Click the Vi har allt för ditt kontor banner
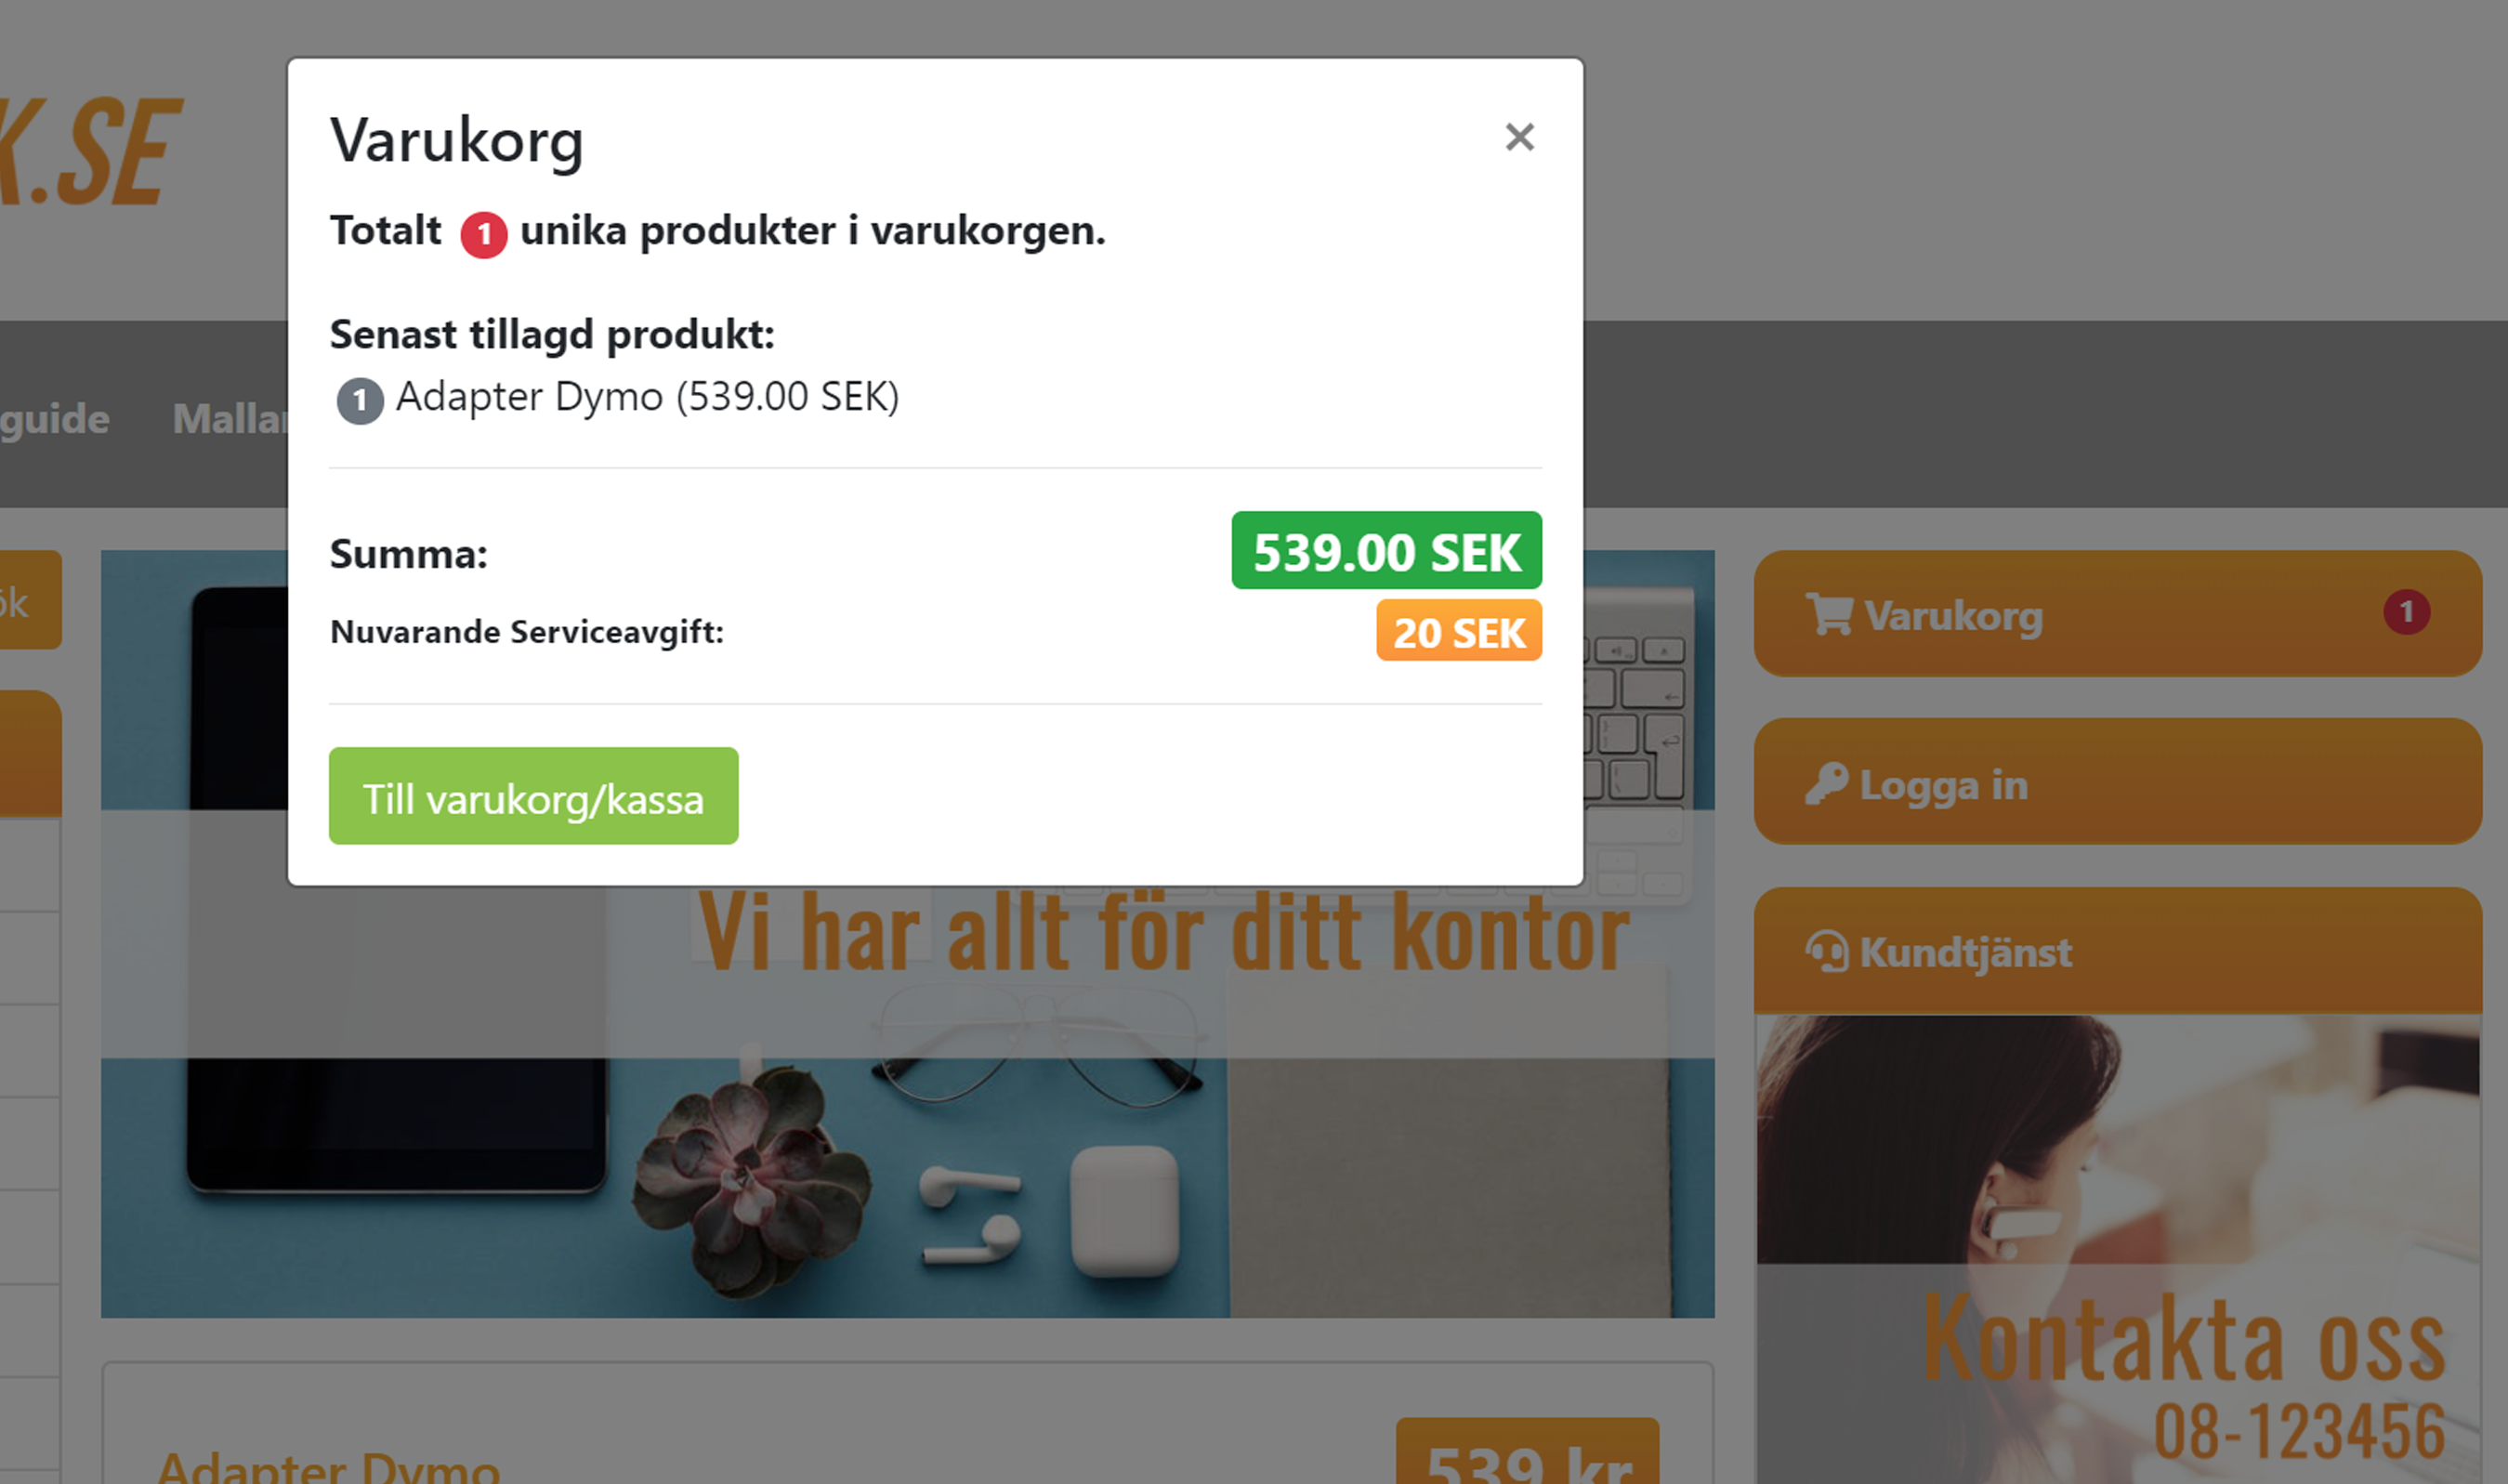Image resolution: width=2508 pixels, height=1484 pixels. click(x=1162, y=932)
